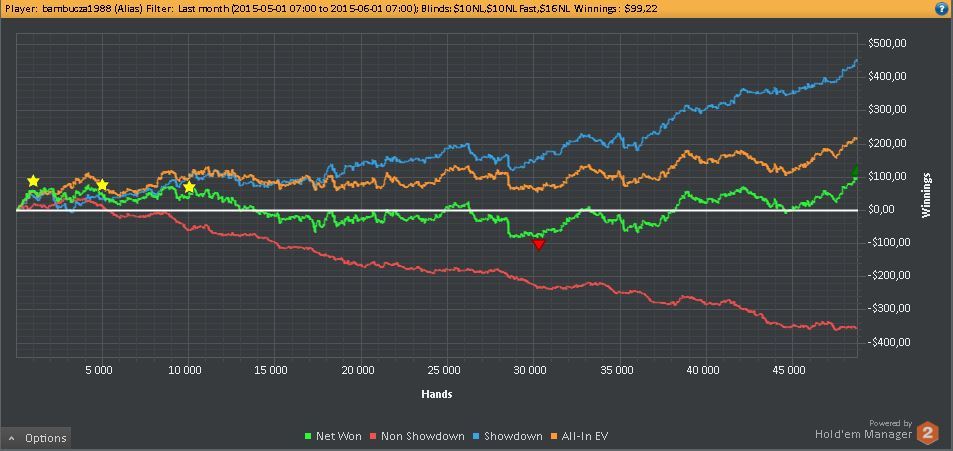
Task: Open the help question mark icon
Action: point(943,8)
